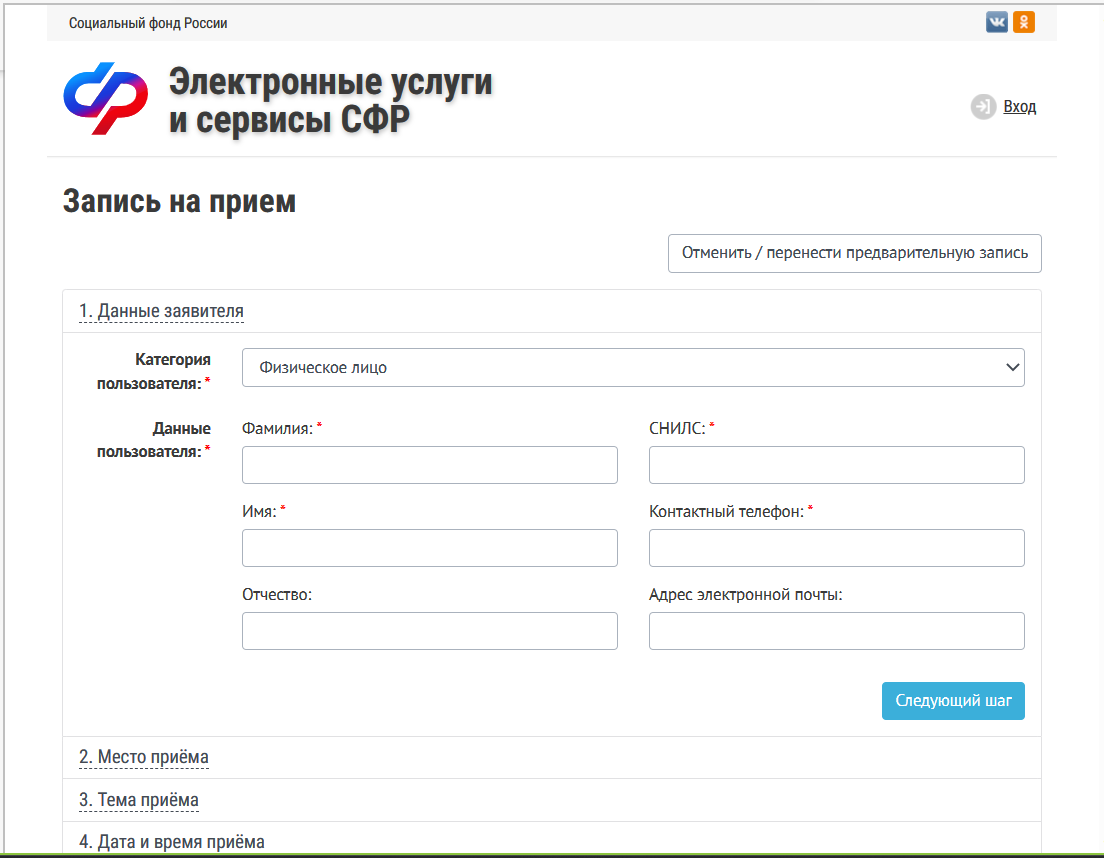The width and height of the screenshot is (1104, 858).
Task: Click inside the СНИЛС input field
Action: [x=836, y=464]
